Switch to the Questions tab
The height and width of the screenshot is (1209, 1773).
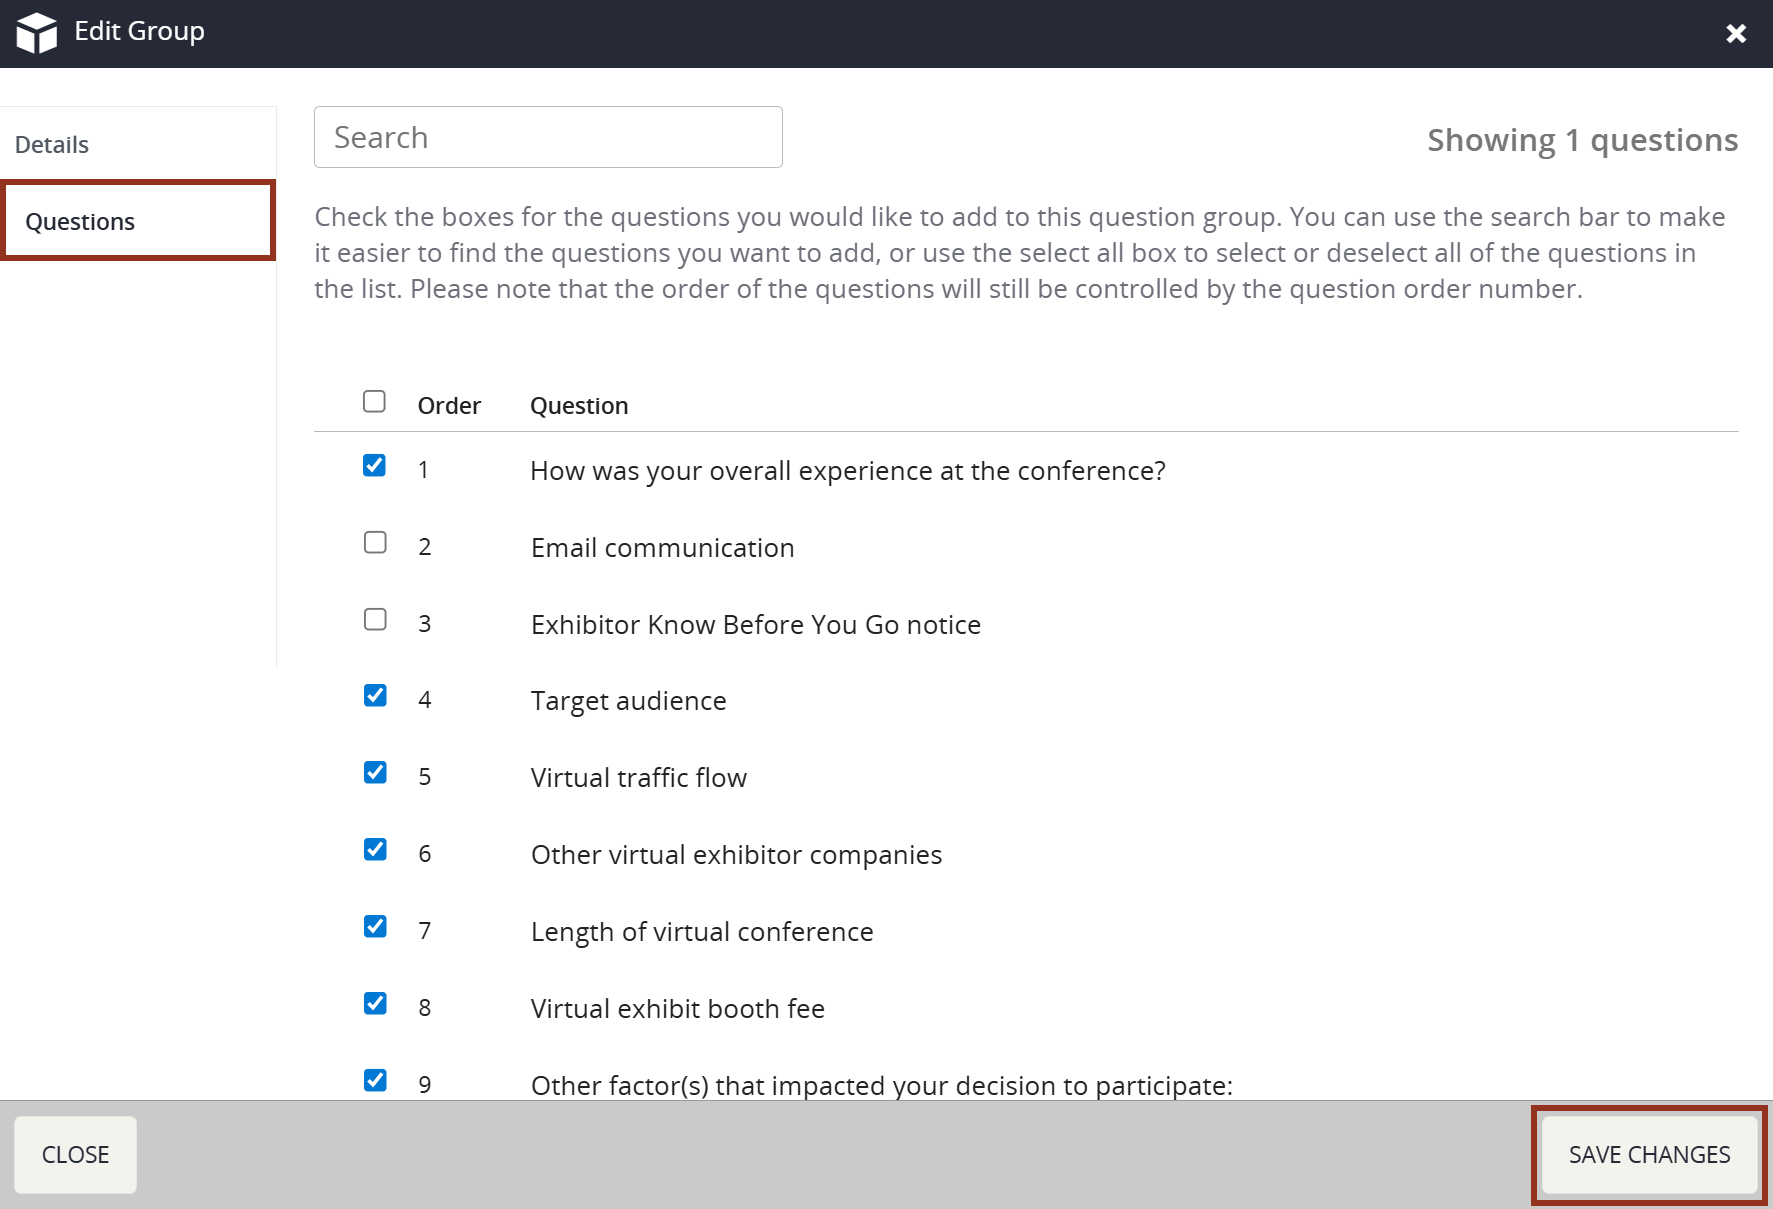click(x=138, y=221)
